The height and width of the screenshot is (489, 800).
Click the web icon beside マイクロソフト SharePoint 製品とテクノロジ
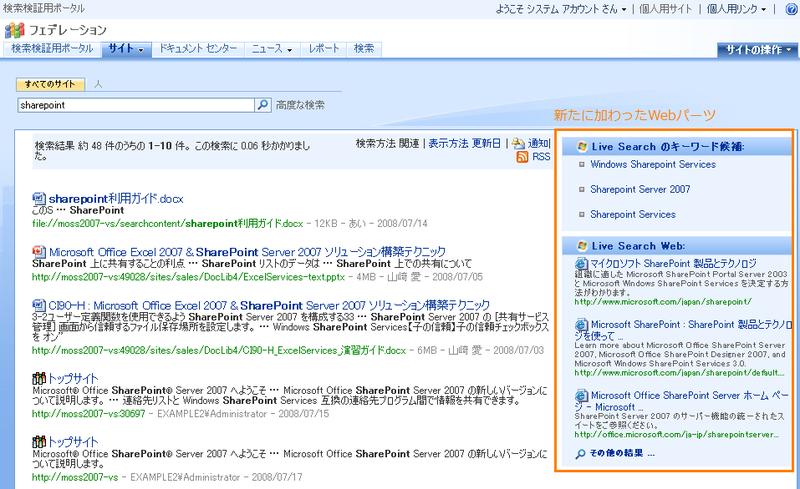coord(581,264)
